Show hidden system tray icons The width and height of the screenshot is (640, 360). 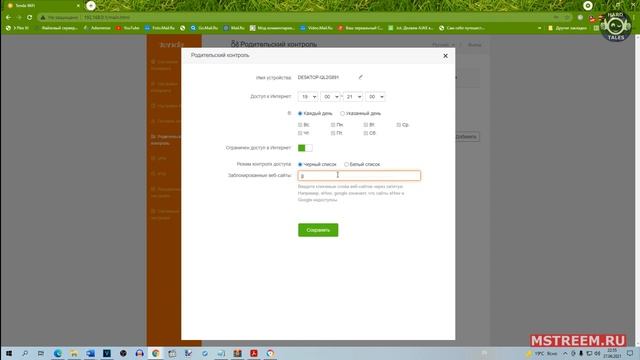(x=565, y=353)
